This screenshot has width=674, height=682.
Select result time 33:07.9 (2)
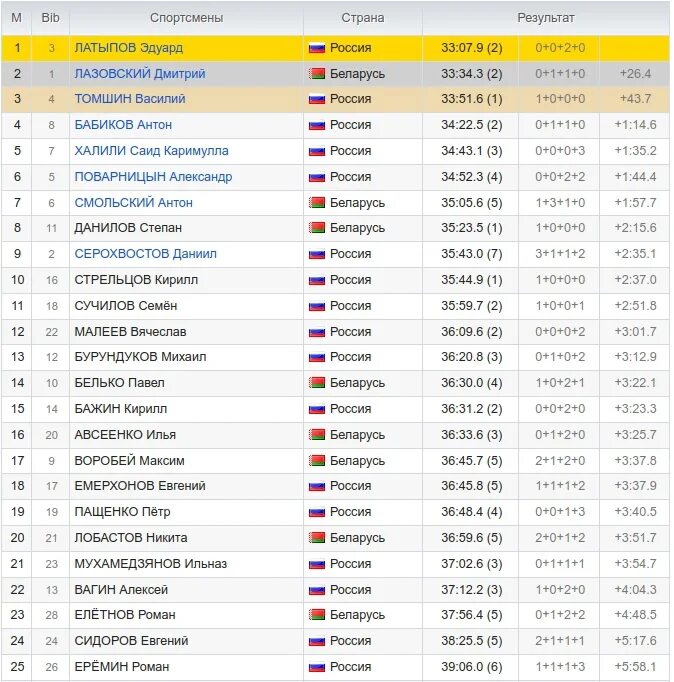click(x=471, y=48)
